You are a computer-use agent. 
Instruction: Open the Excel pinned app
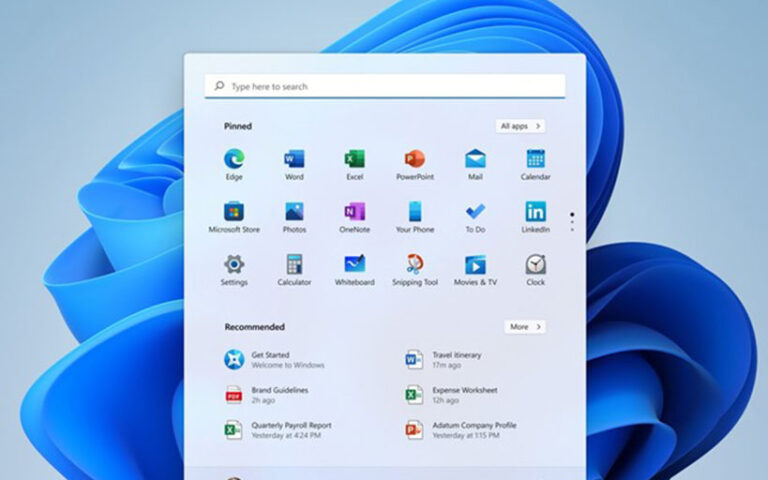[355, 159]
